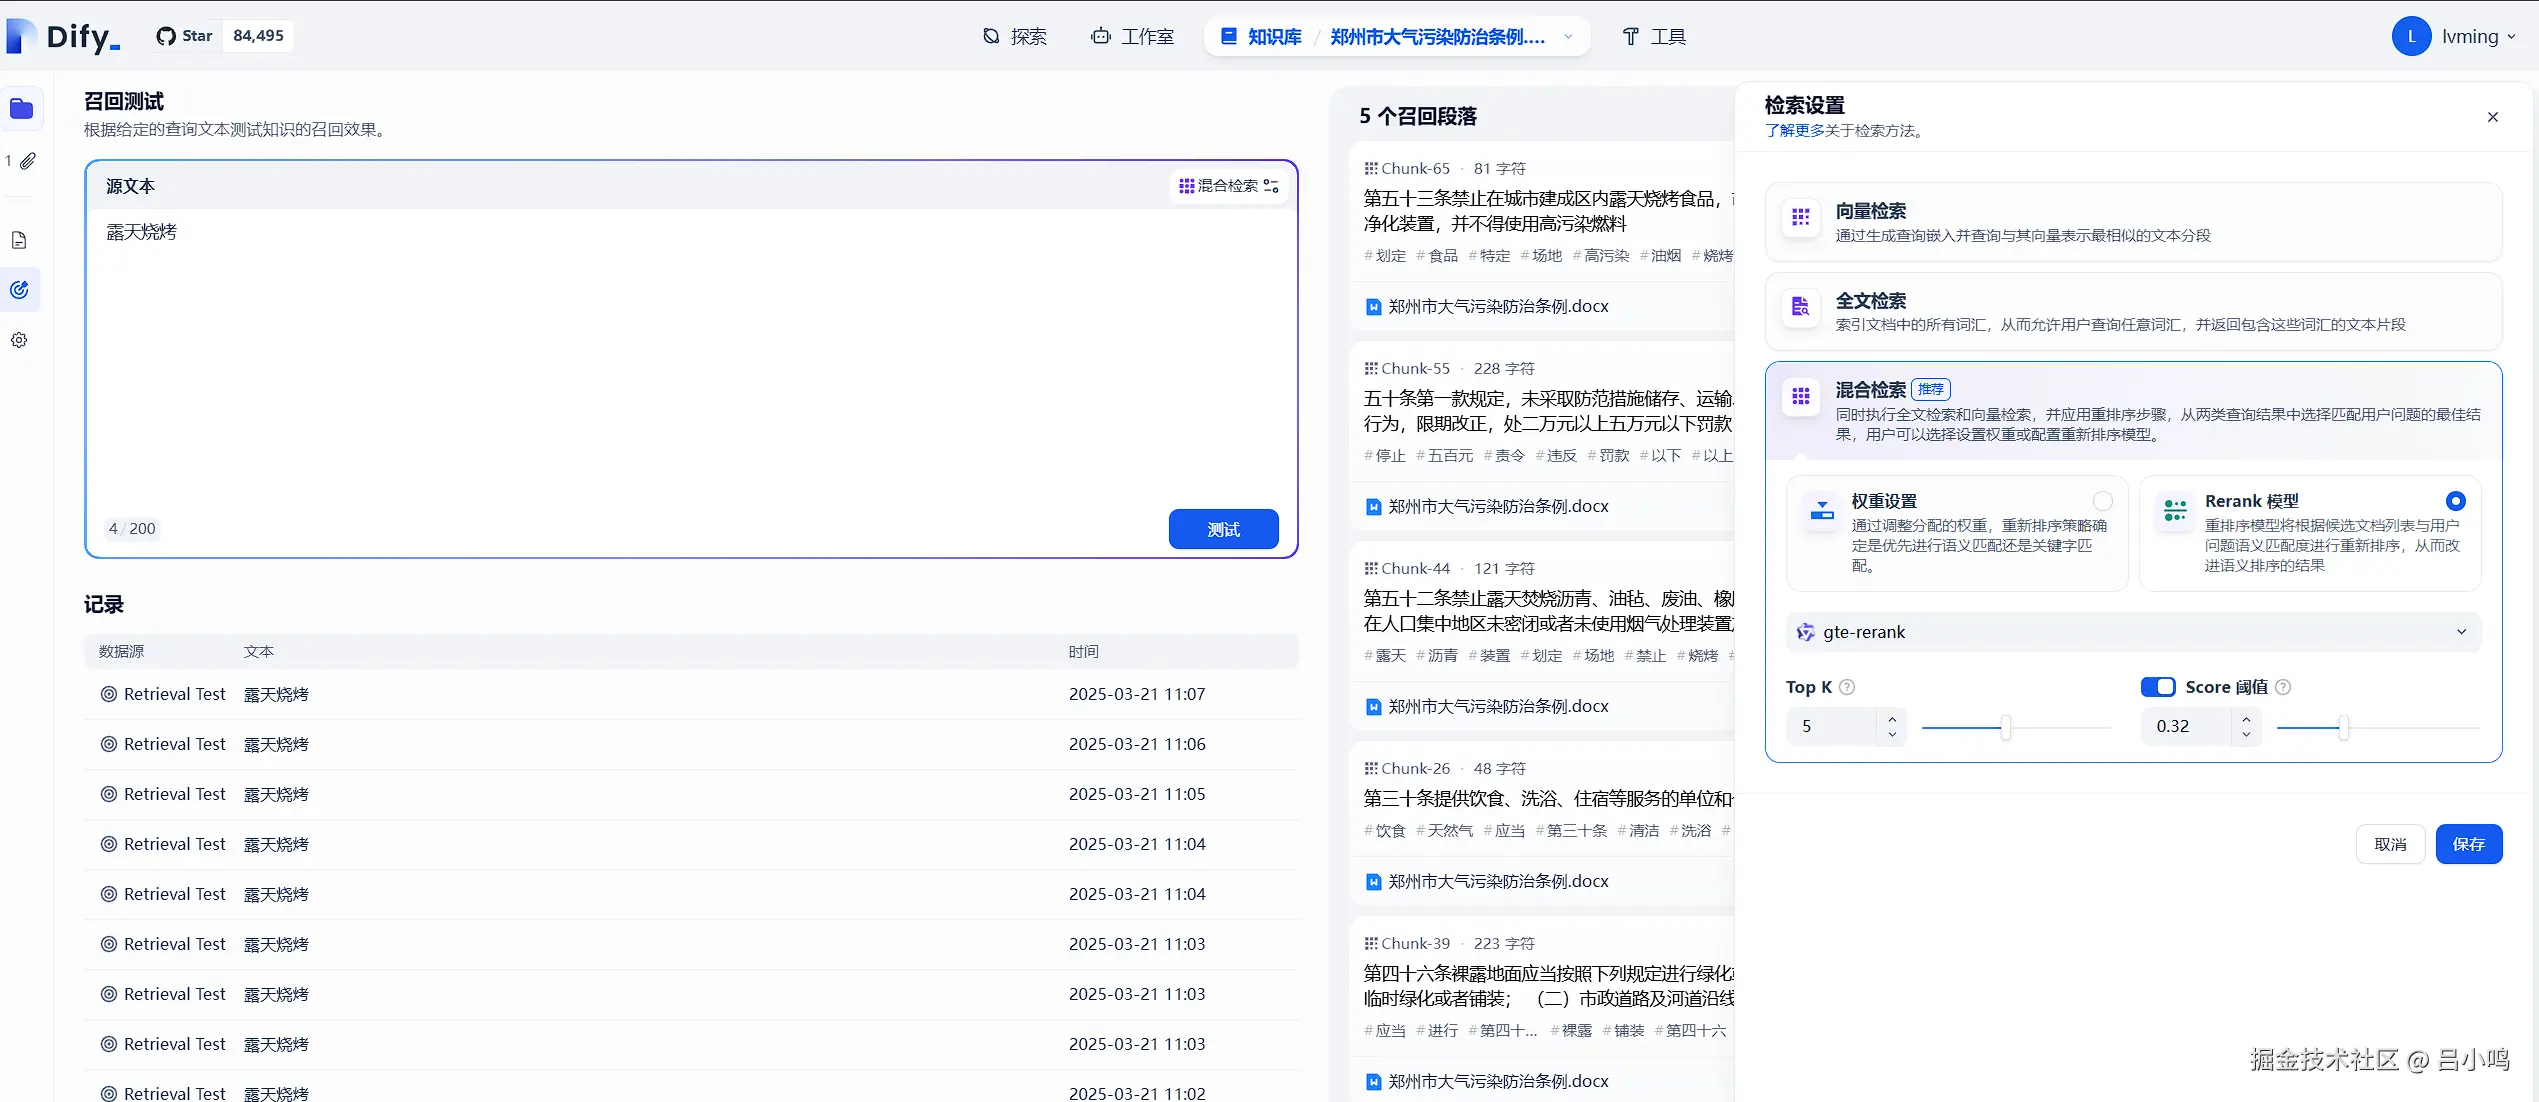Click the Top K help icon

tap(1848, 687)
